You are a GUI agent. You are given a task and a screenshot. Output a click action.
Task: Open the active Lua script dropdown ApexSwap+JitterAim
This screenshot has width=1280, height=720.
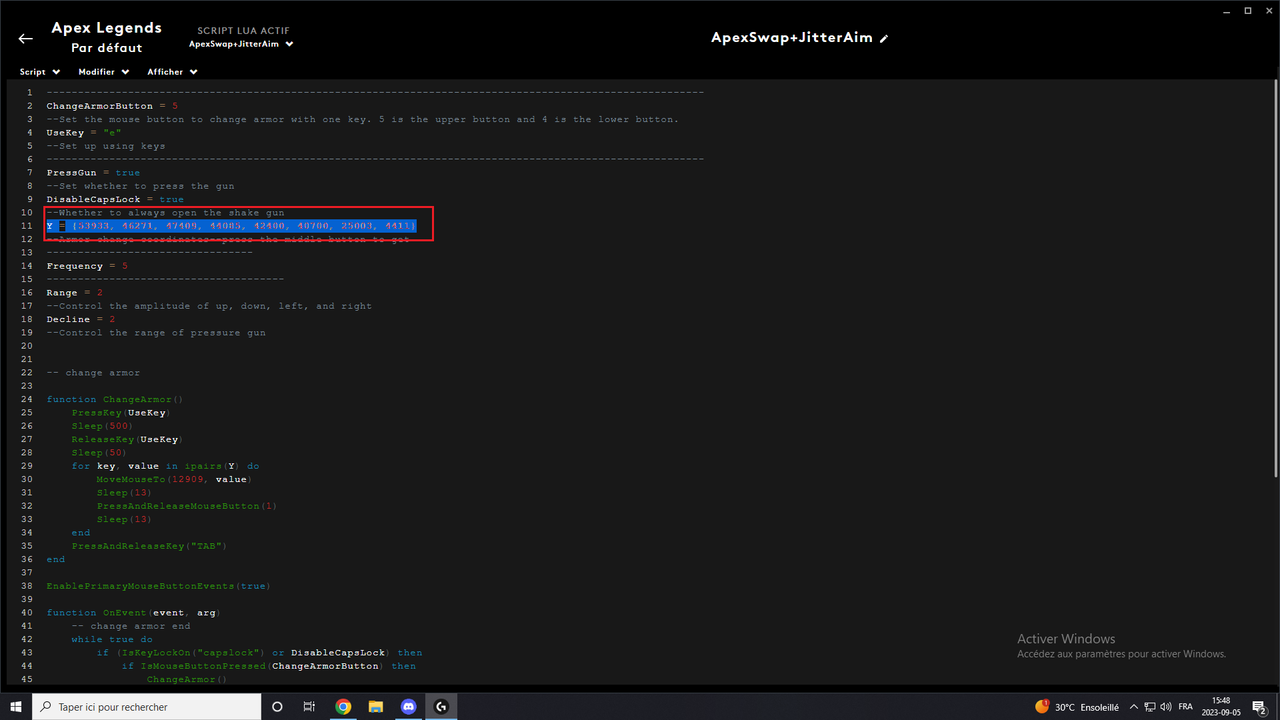(241, 44)
